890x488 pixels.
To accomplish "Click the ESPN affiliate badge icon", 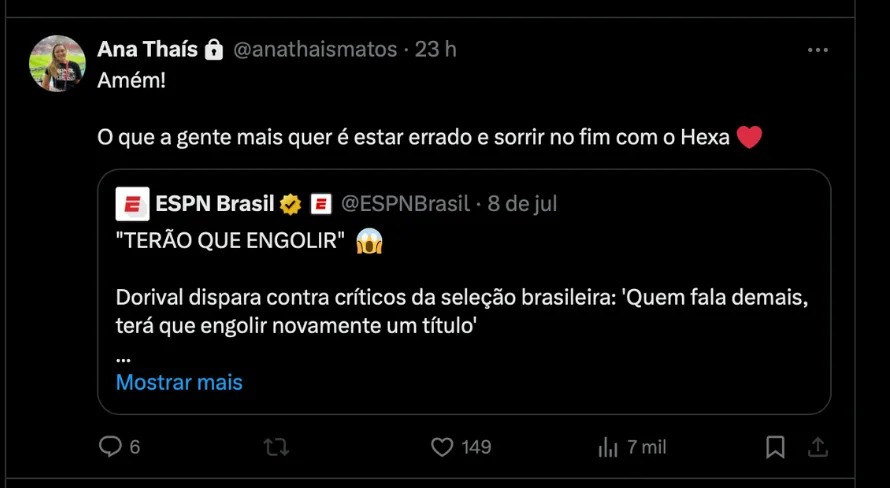I will click(320, 204).
